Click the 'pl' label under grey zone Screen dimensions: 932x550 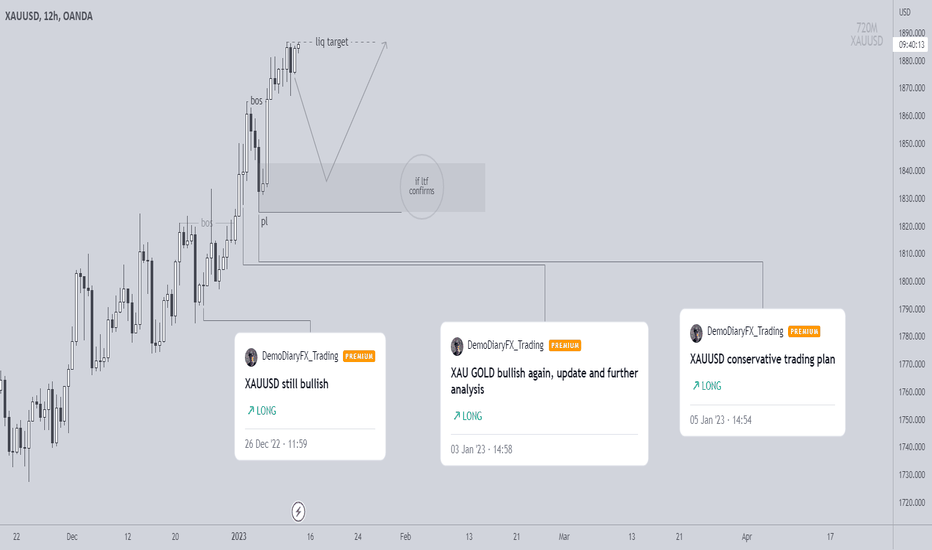pyautogui.click(x=264, y=222)
